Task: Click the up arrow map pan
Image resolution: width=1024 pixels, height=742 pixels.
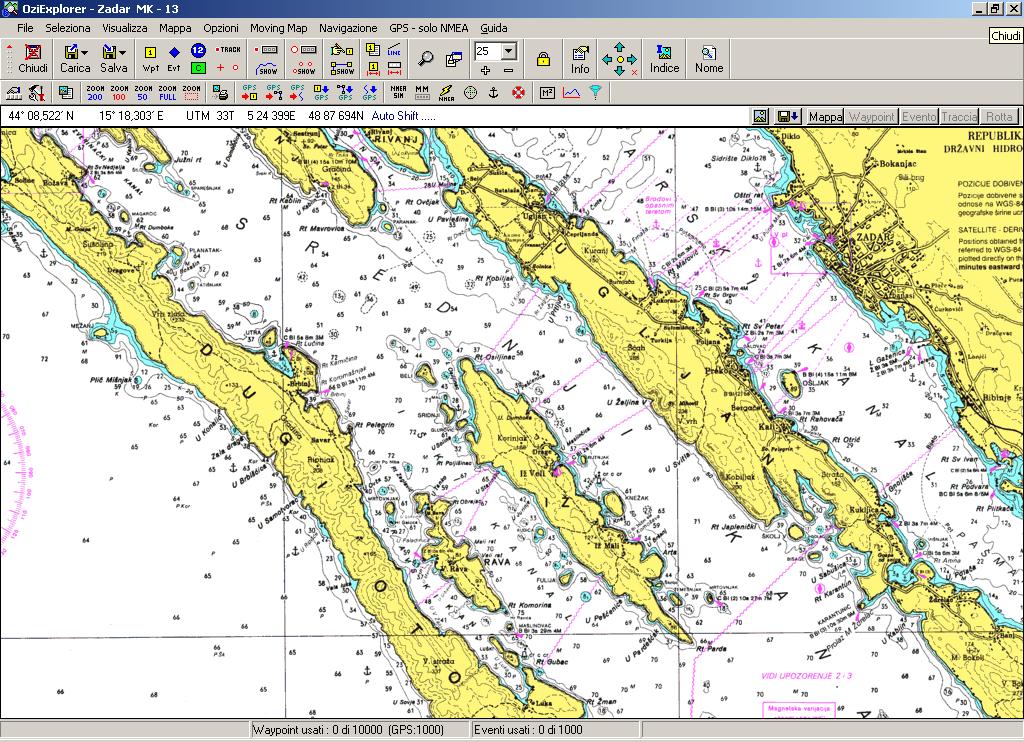Action: (x=619, y=47)
